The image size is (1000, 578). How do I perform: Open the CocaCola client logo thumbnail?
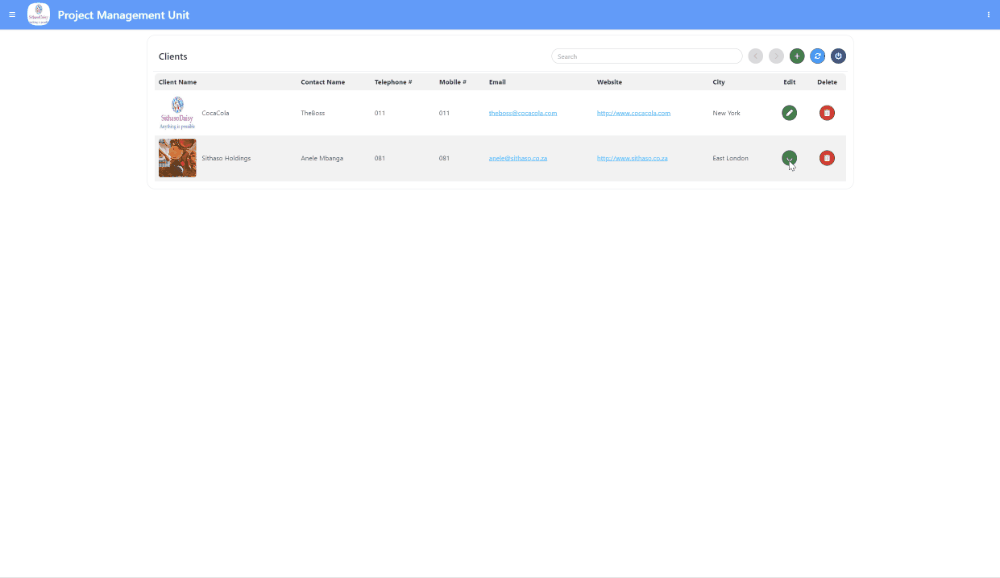(x=177, y=113)
